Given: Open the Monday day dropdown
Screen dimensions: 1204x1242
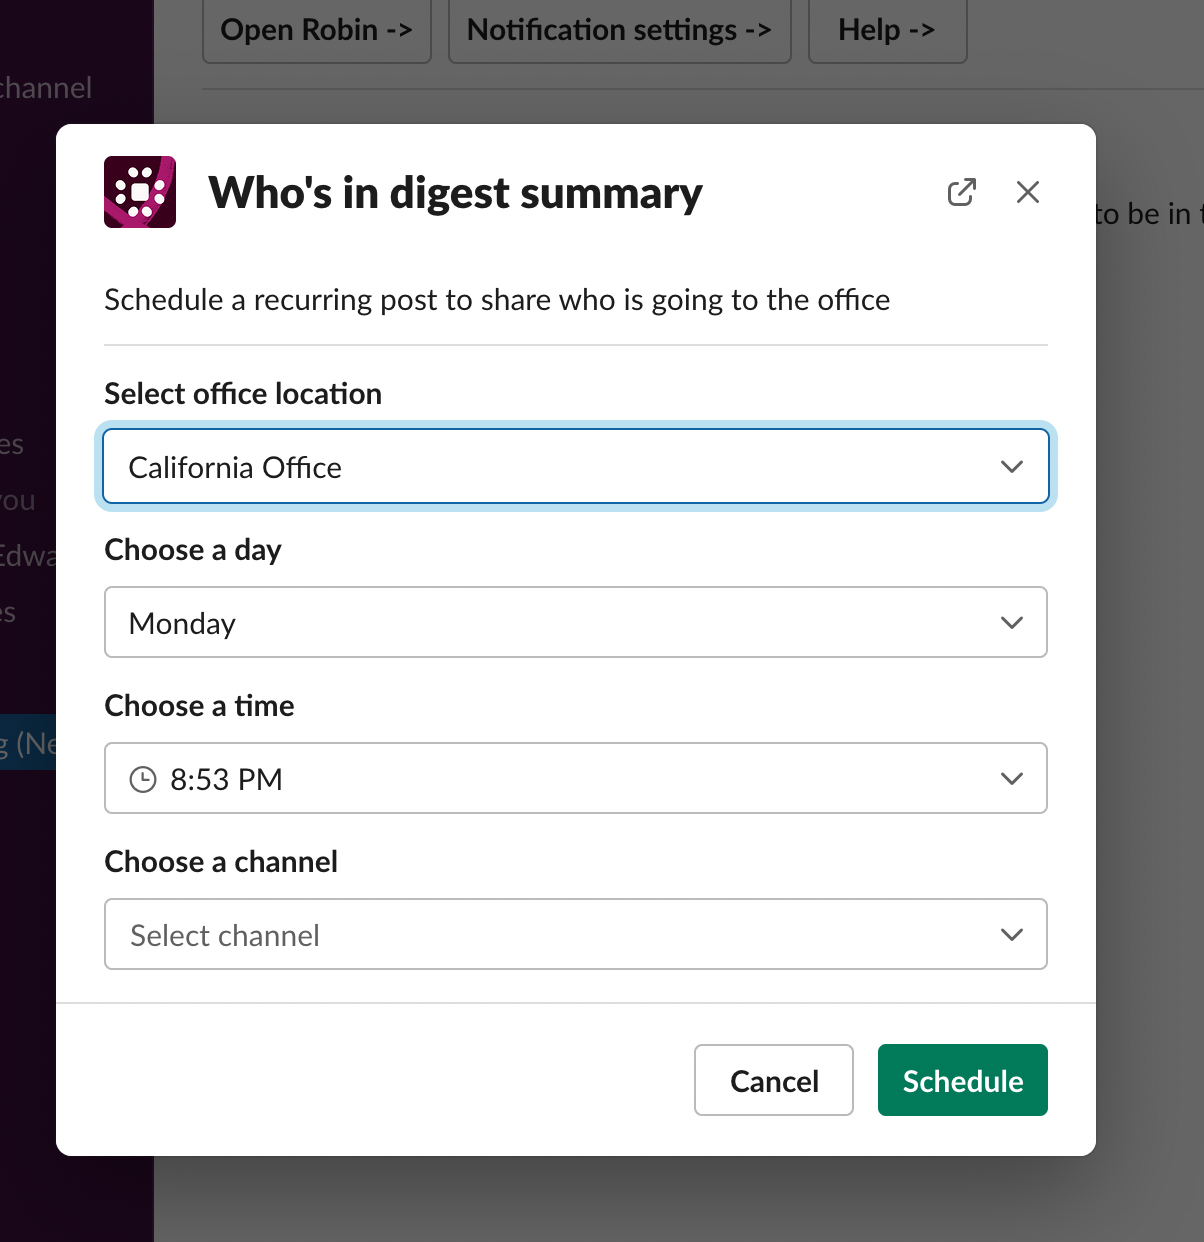Looking at the screenshot, I should point(576,622).
